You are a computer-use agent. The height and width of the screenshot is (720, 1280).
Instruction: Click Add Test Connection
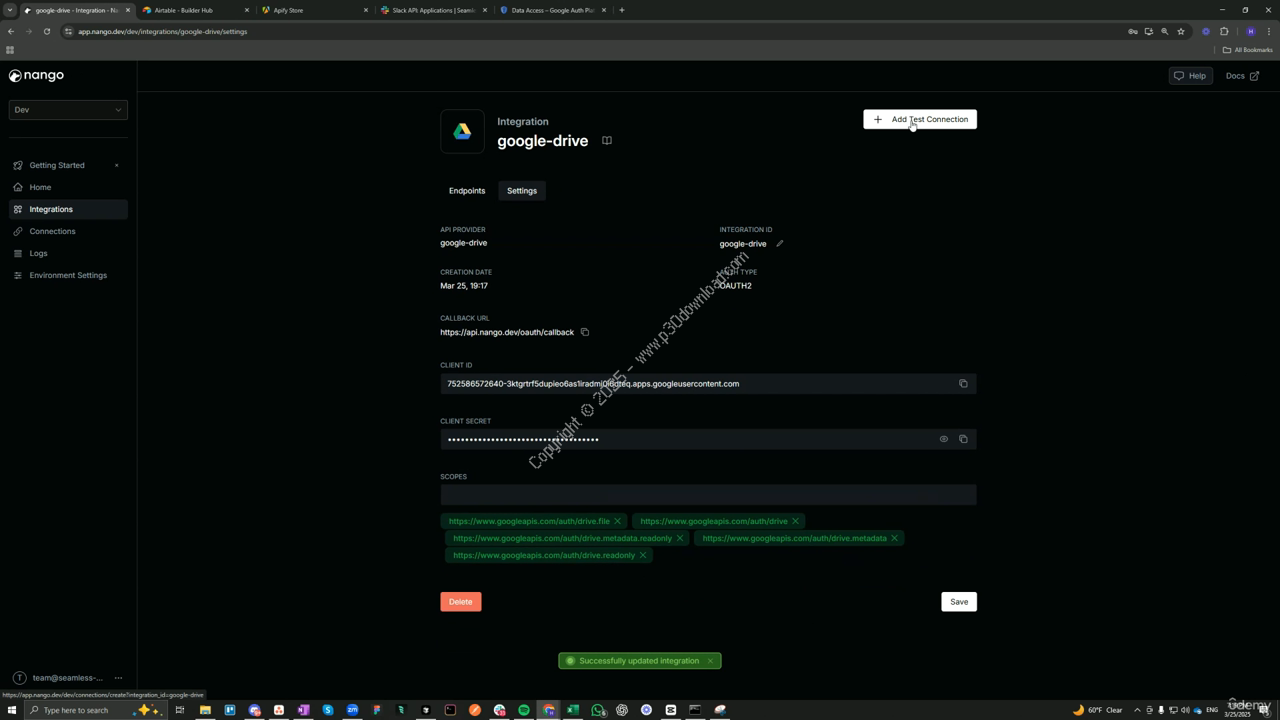point(920,119)
